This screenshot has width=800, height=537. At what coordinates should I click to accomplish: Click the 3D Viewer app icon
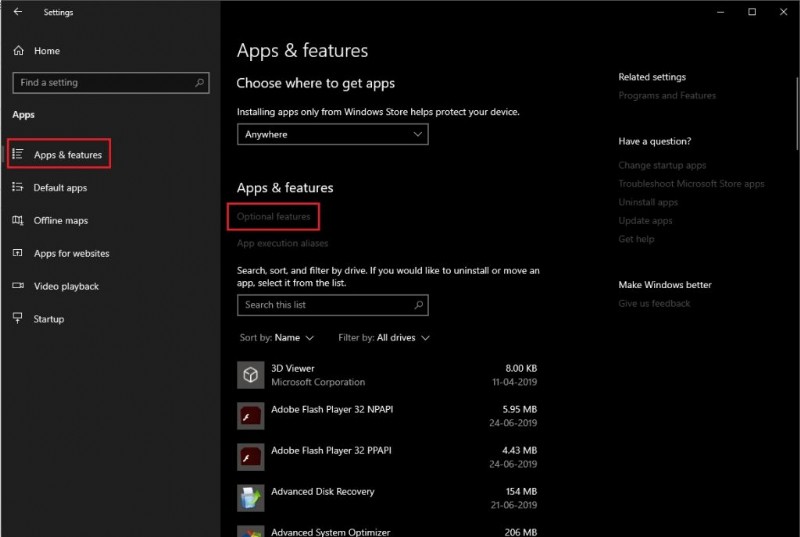coord(250,374)
